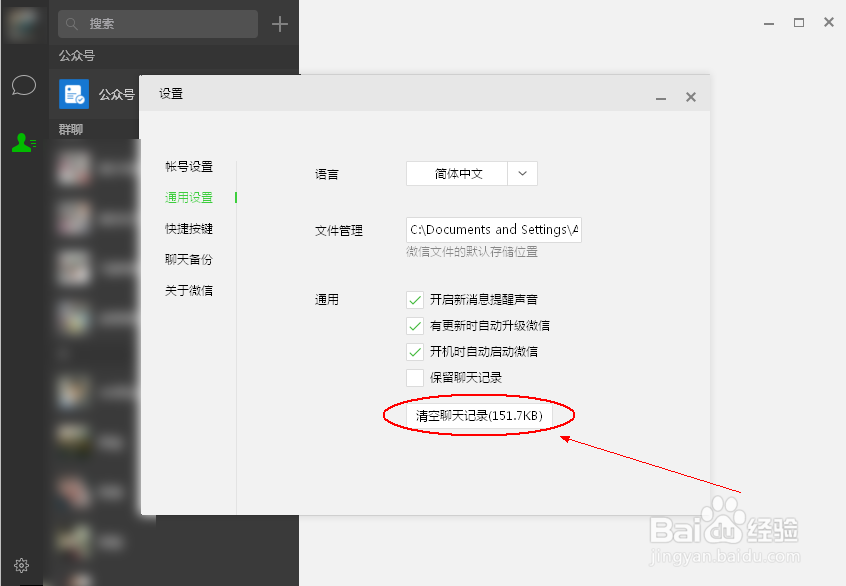Screen dimensions: 846x586
Task: Toggle 开启新消息提醒声音 checkbox
Action: pyautogui.click(x=415, y=299)
